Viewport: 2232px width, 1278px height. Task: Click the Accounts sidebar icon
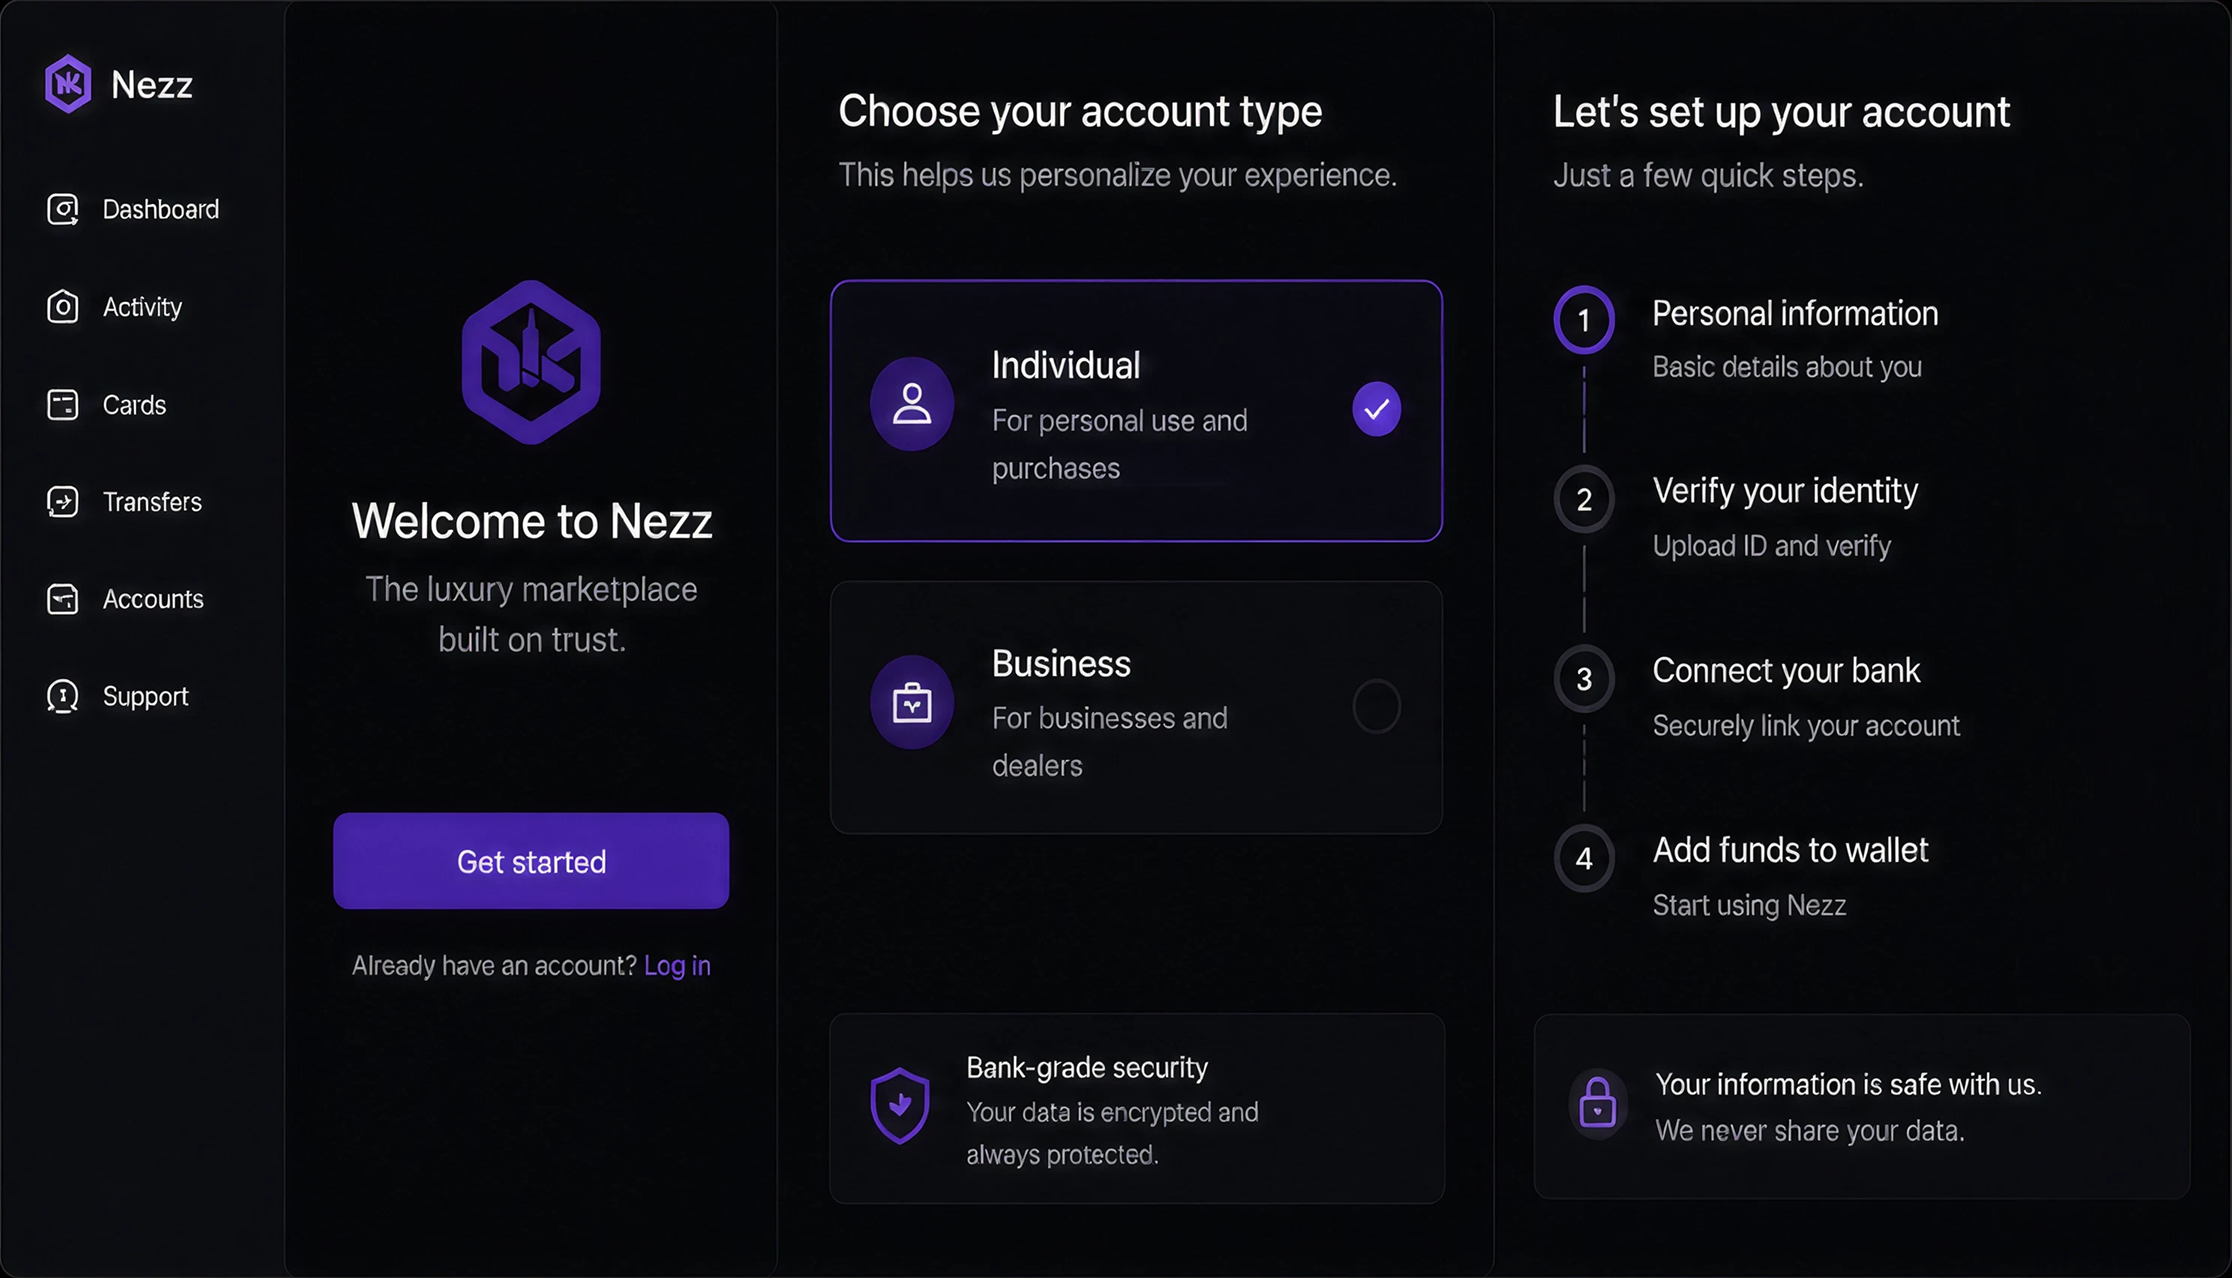[63, 599]
